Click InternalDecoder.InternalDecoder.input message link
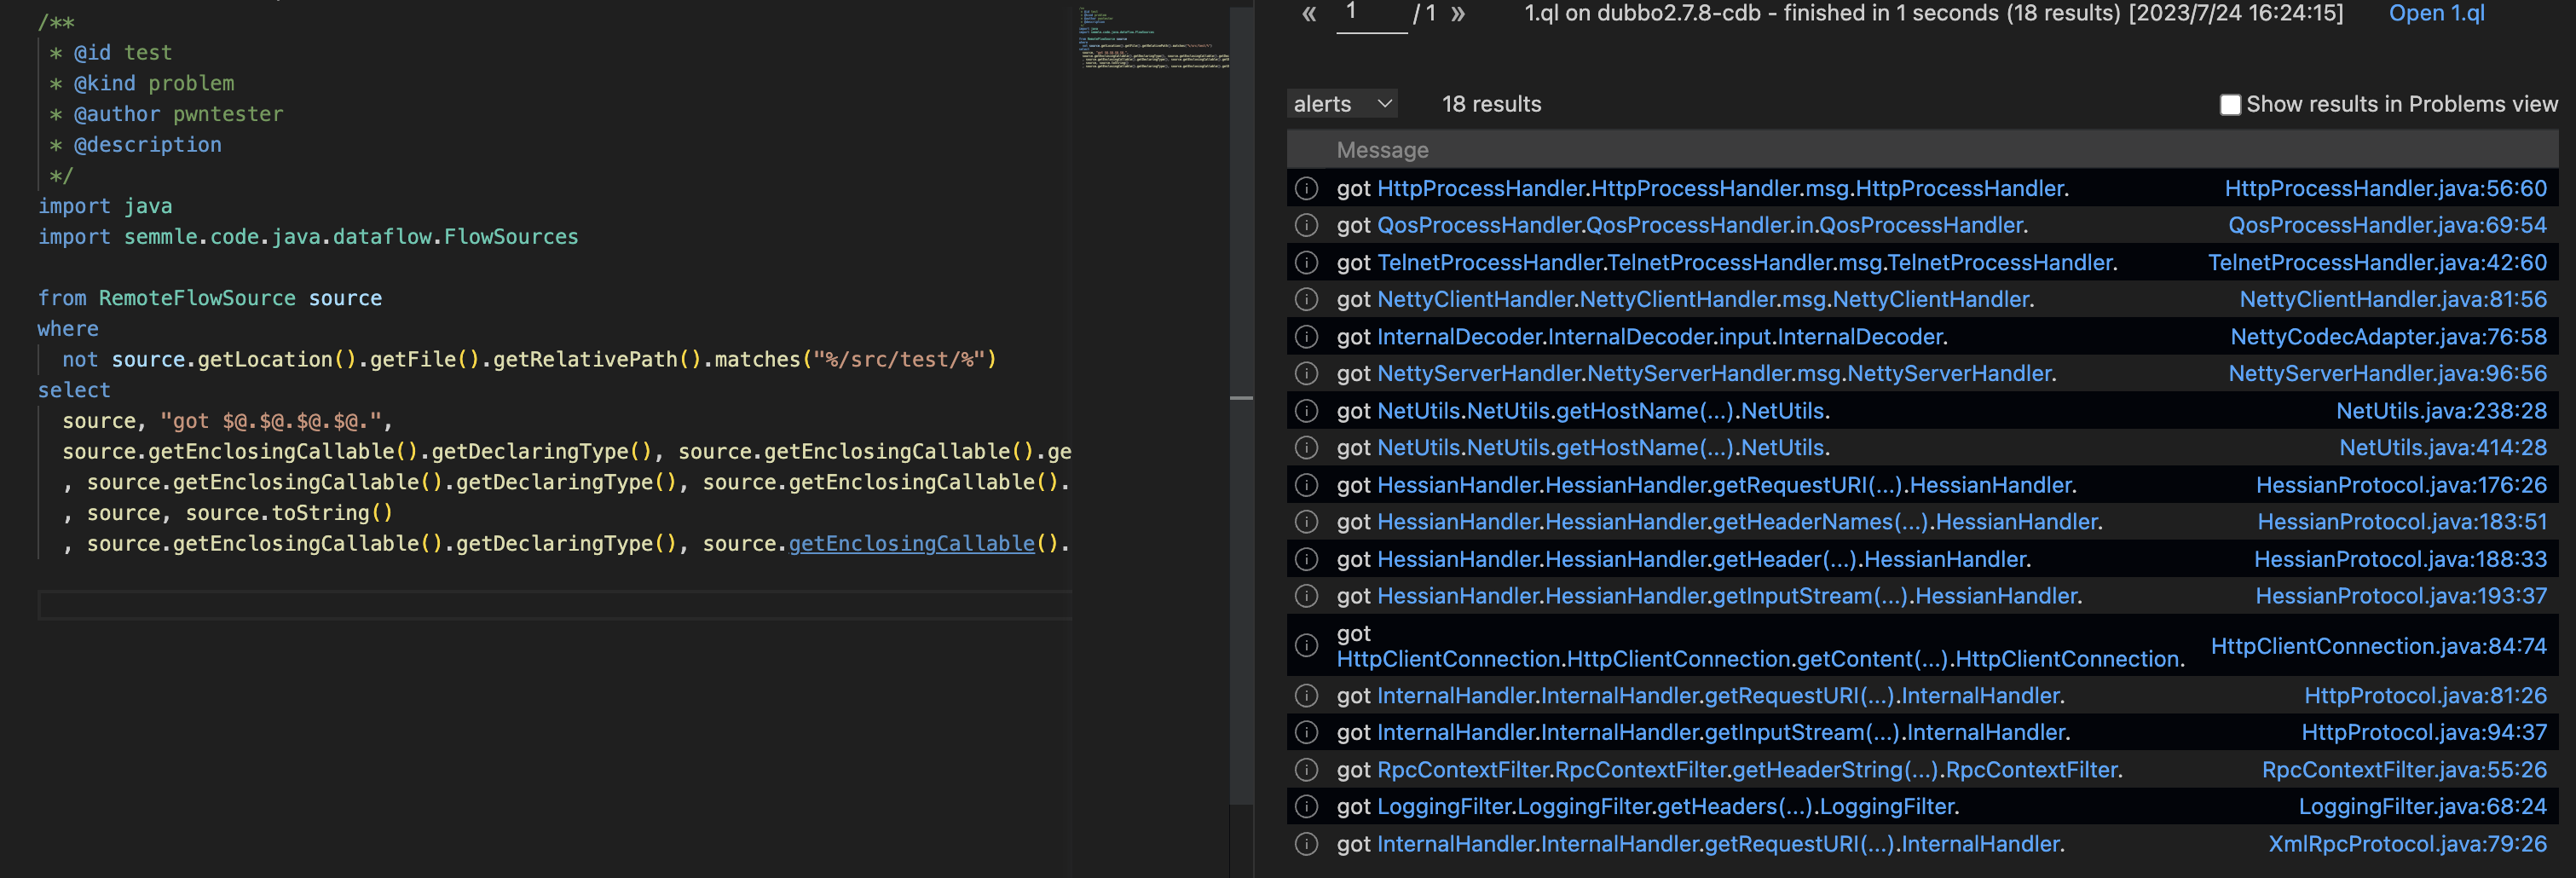 [1660, 336]
